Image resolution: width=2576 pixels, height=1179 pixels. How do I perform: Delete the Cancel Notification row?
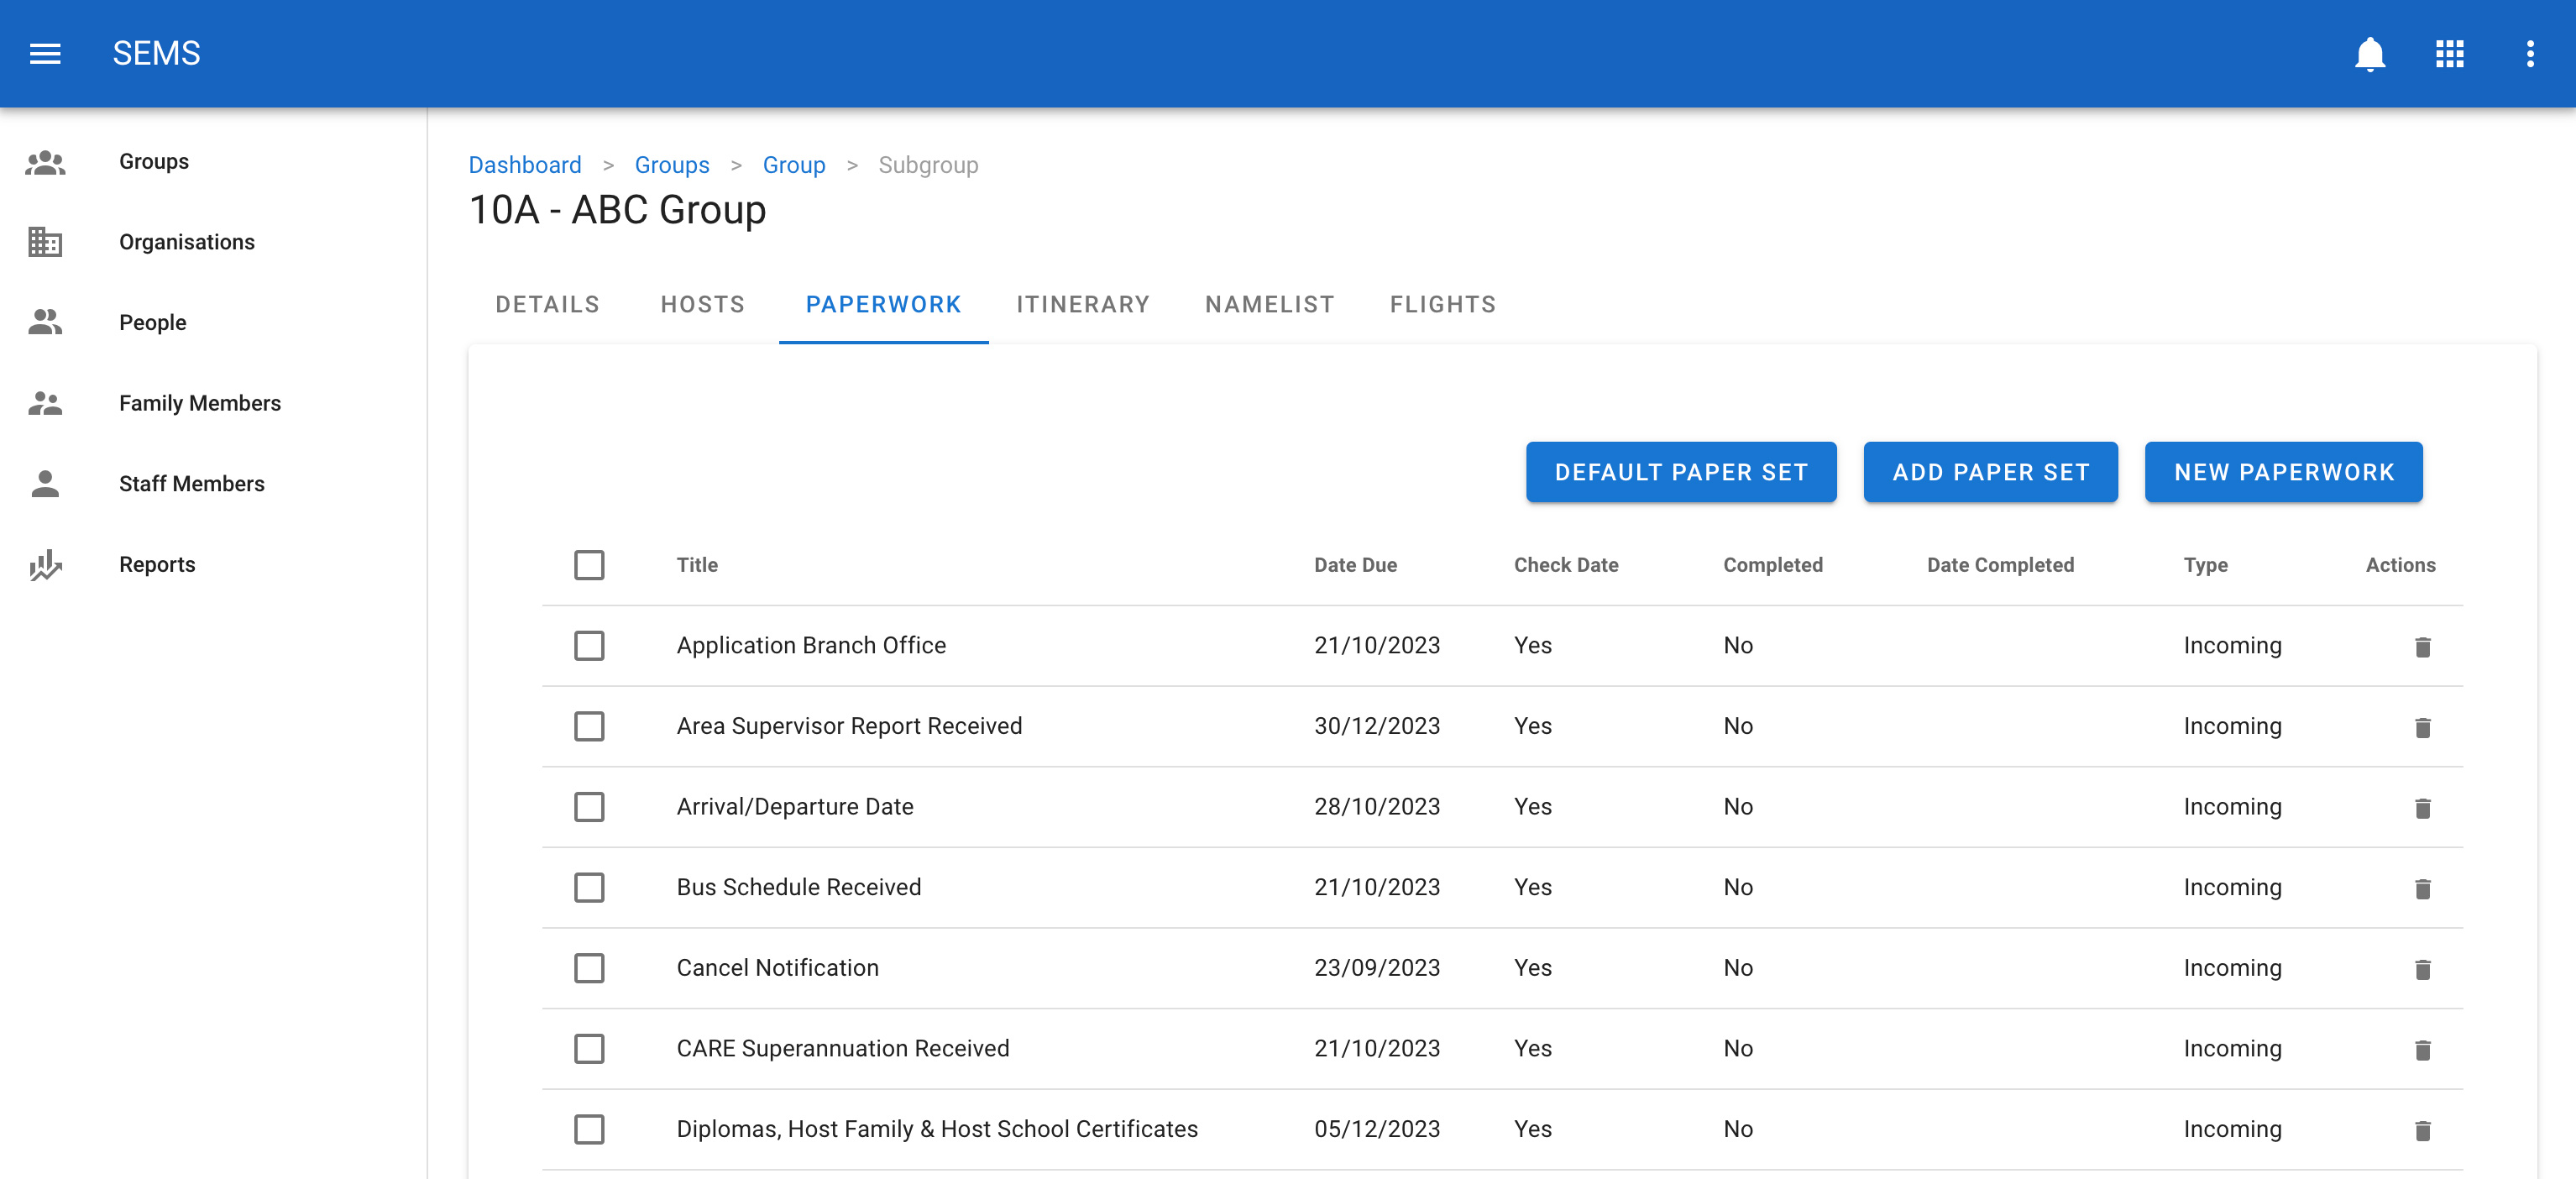click(x=2422, y=969)
